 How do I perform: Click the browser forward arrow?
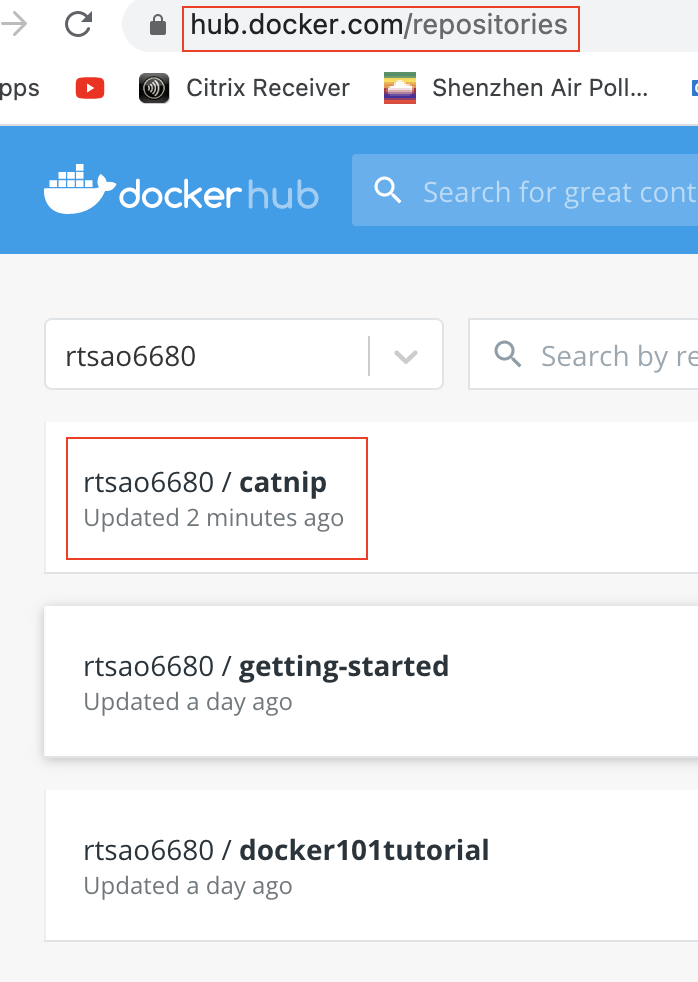click(14, 25)
